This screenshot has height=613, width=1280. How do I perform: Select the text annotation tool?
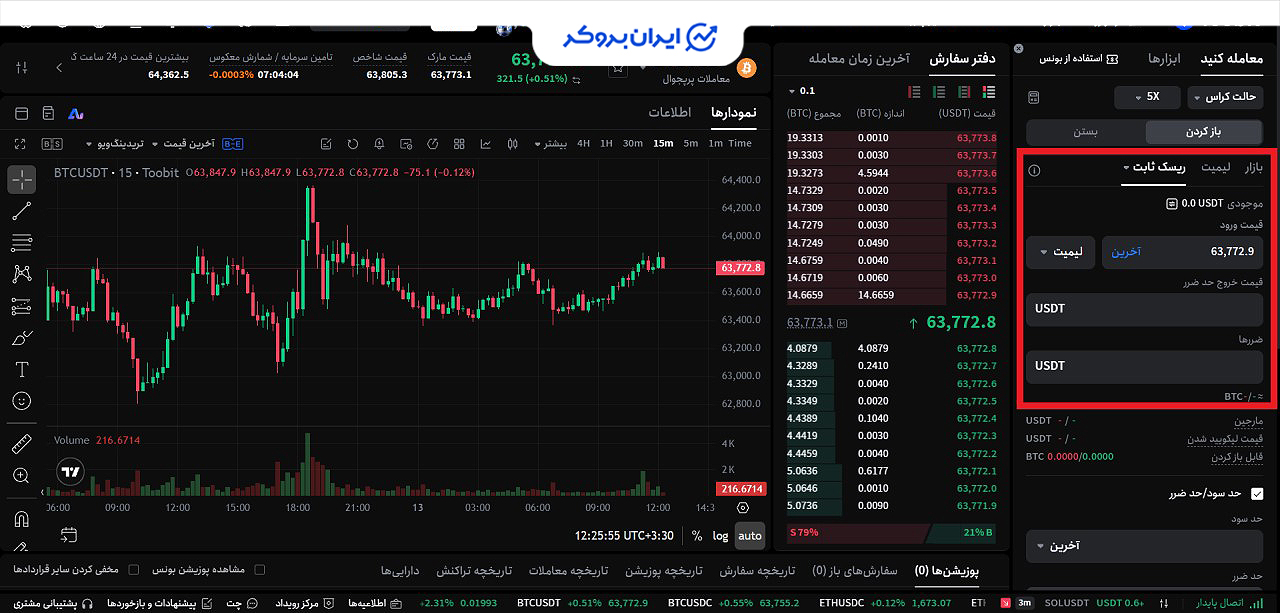click(22, 369)
